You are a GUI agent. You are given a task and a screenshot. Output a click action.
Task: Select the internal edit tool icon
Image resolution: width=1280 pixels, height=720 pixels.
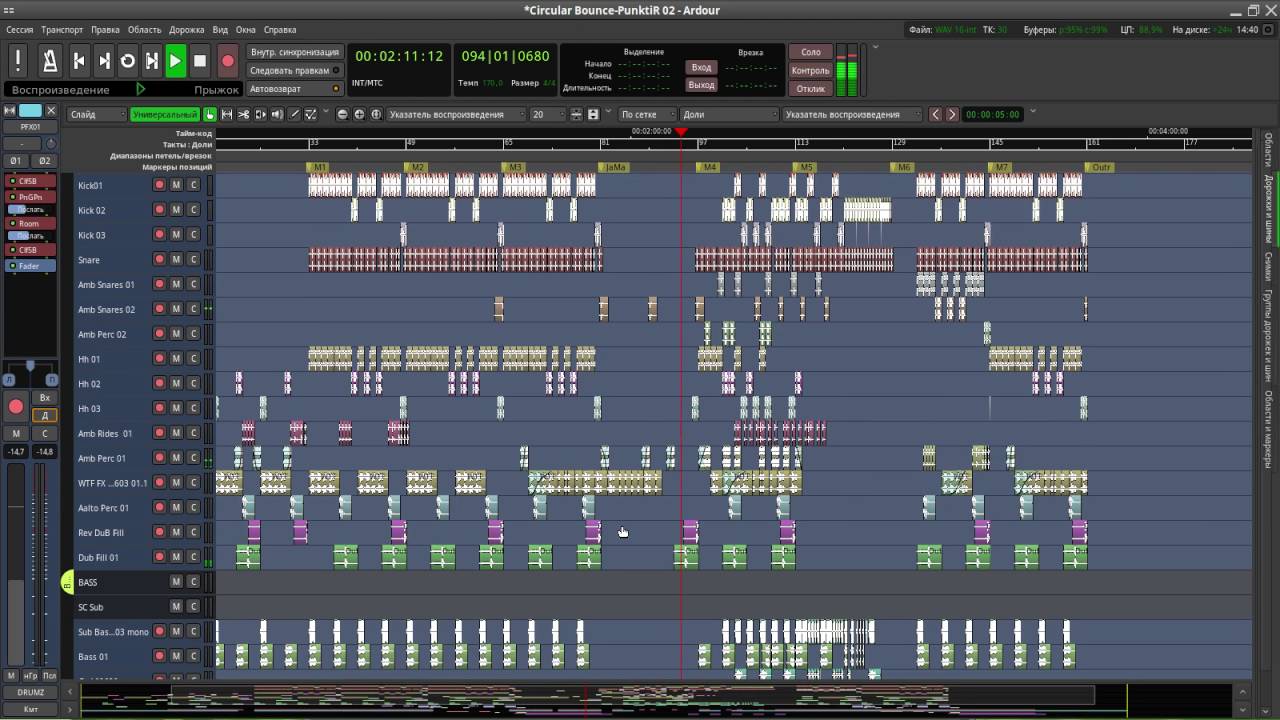(x=310, y=114)
